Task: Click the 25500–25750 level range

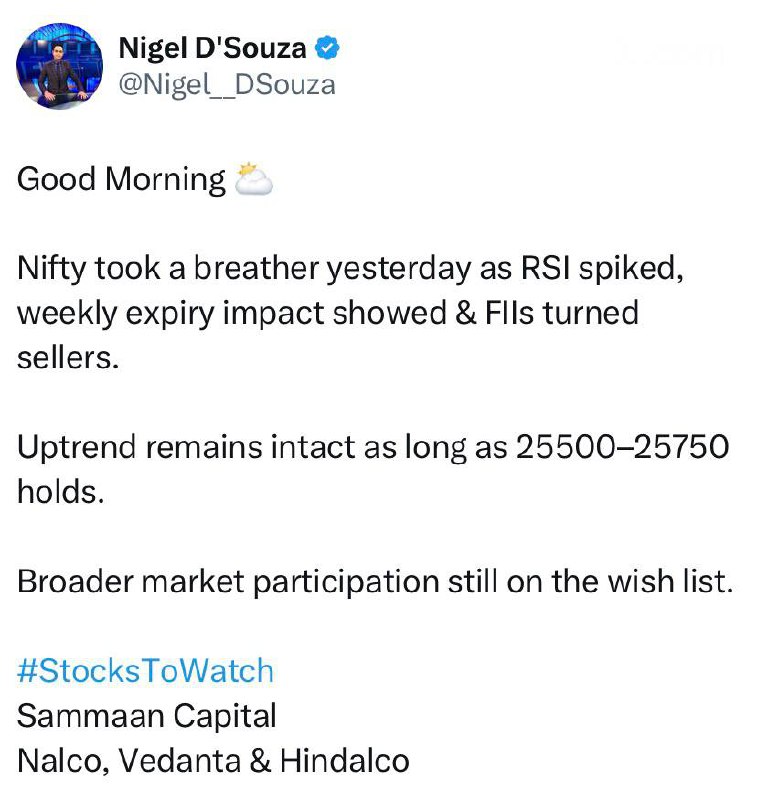Action: point(622,447)
